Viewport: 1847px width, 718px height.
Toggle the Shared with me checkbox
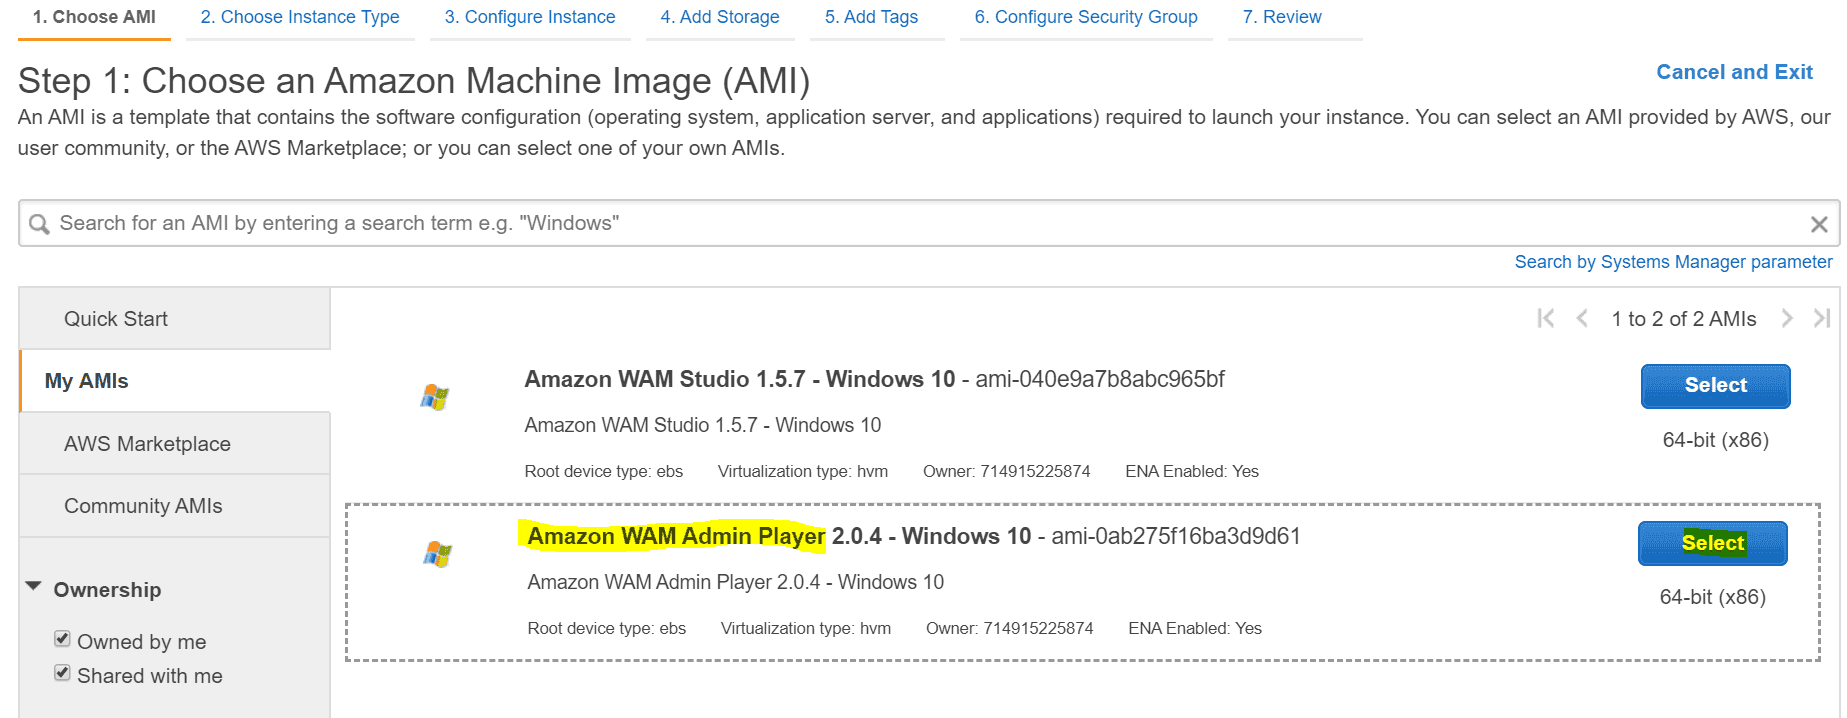(x=62, y=673)
